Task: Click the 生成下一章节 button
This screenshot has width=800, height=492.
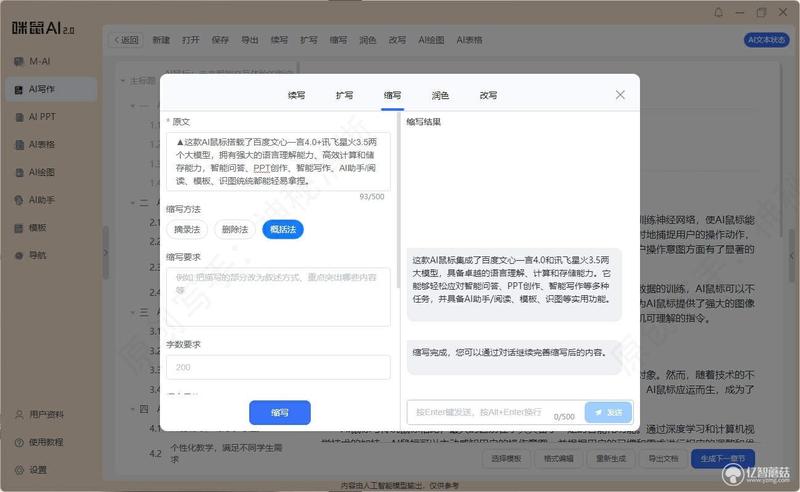Action: tap(722, 459)
